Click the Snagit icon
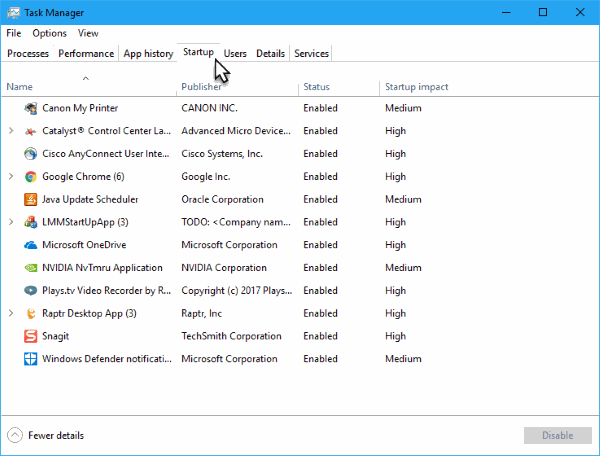The width and height of the screenshot is (600, 456). pyautogui.click(x=31, y=336)
